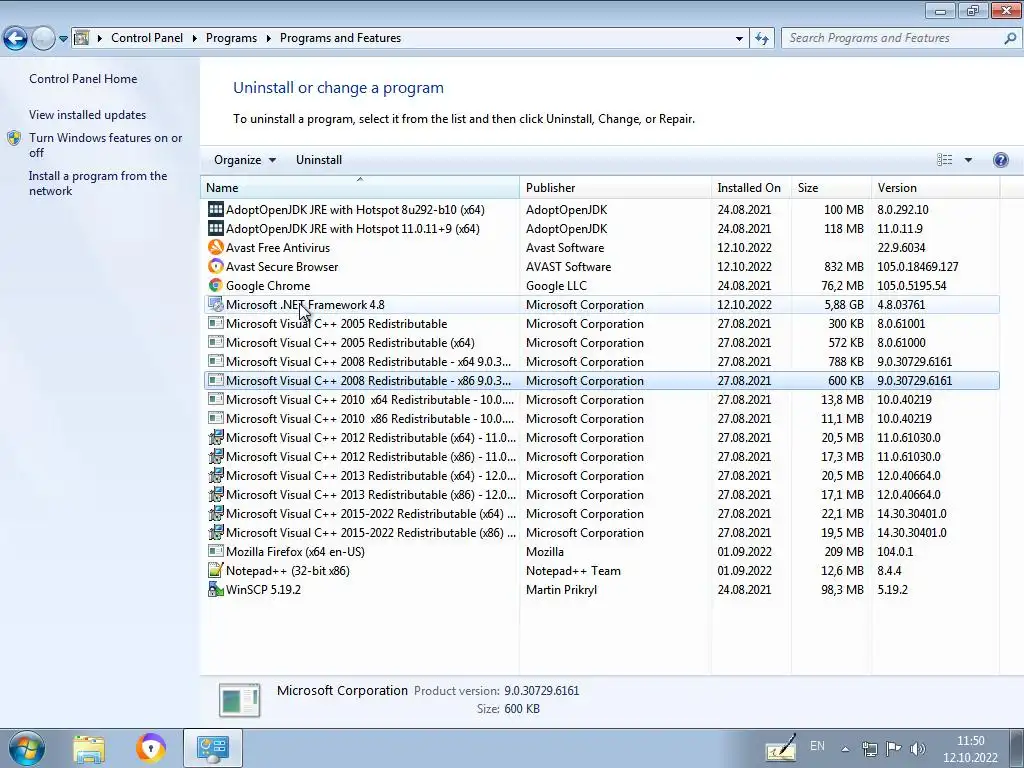The image size is (1024, 768).
Task: Click version 105.0.5195.54 cell
Action: [x=912, y=286]
